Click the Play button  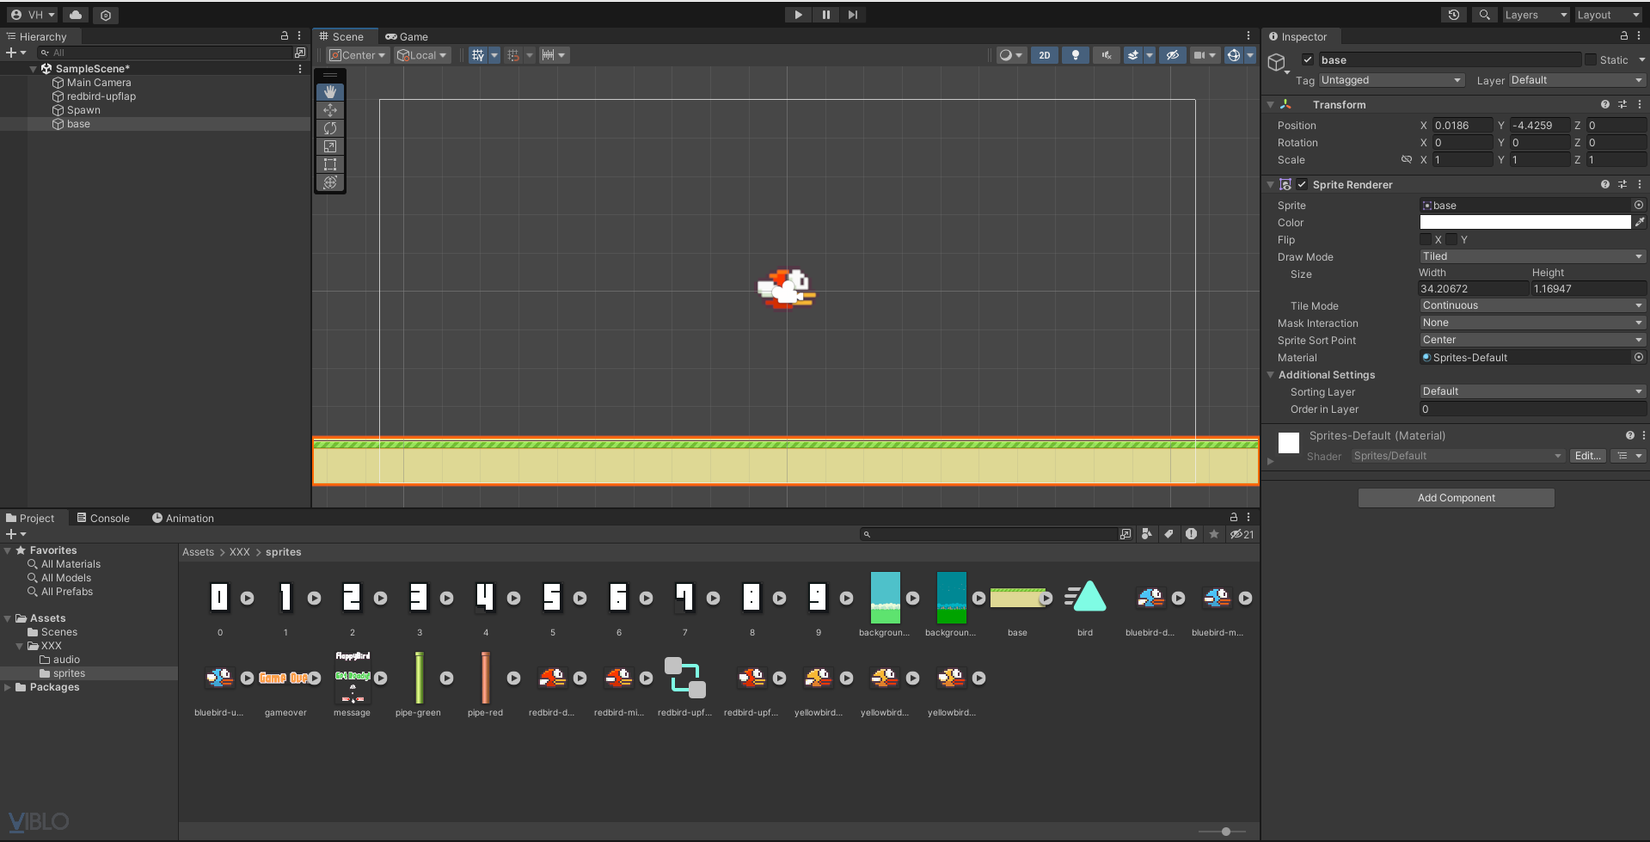[x=798, y=15]
